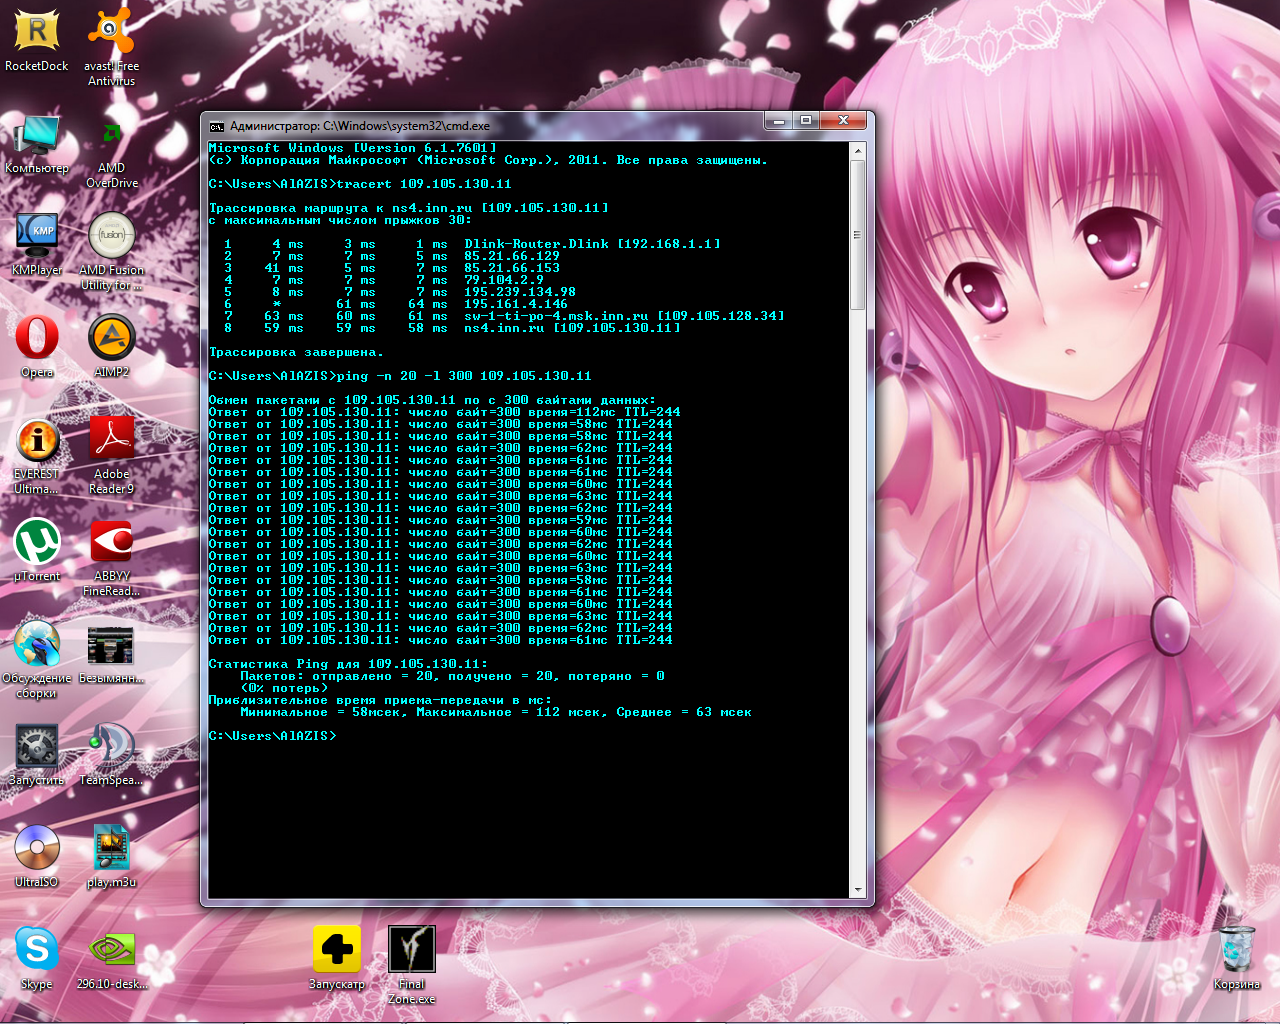Screen dimensions: 1280x1024
Task: Select the Безымянный image file icon
Action: click(111, 654)
